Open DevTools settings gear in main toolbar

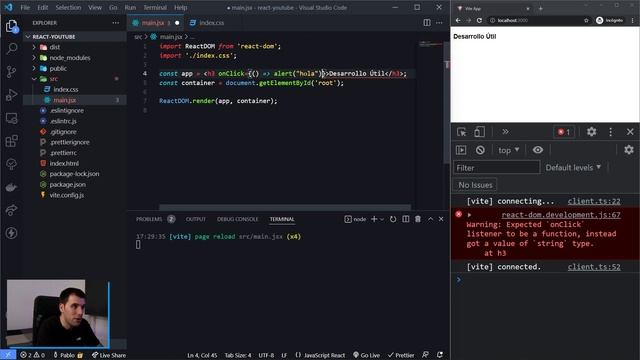(x=591, y=131)
